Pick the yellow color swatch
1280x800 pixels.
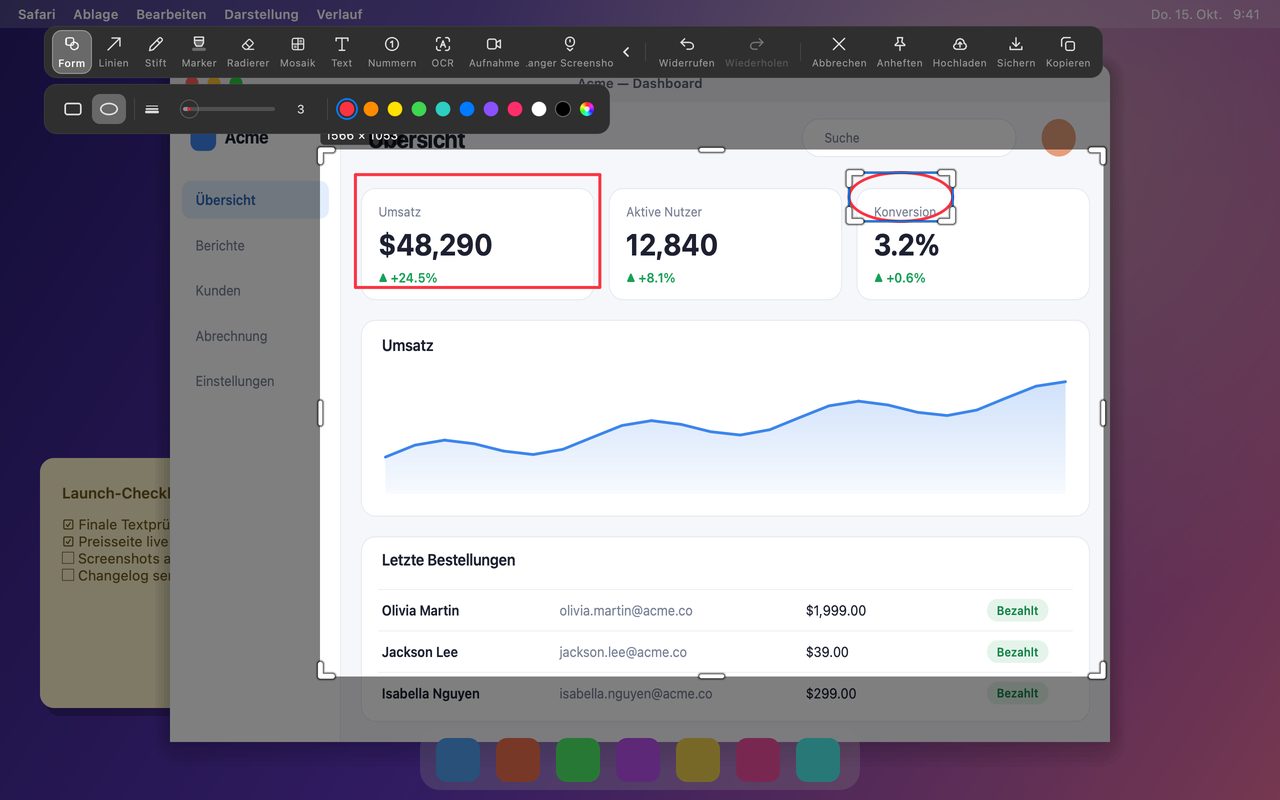[395, 109]
